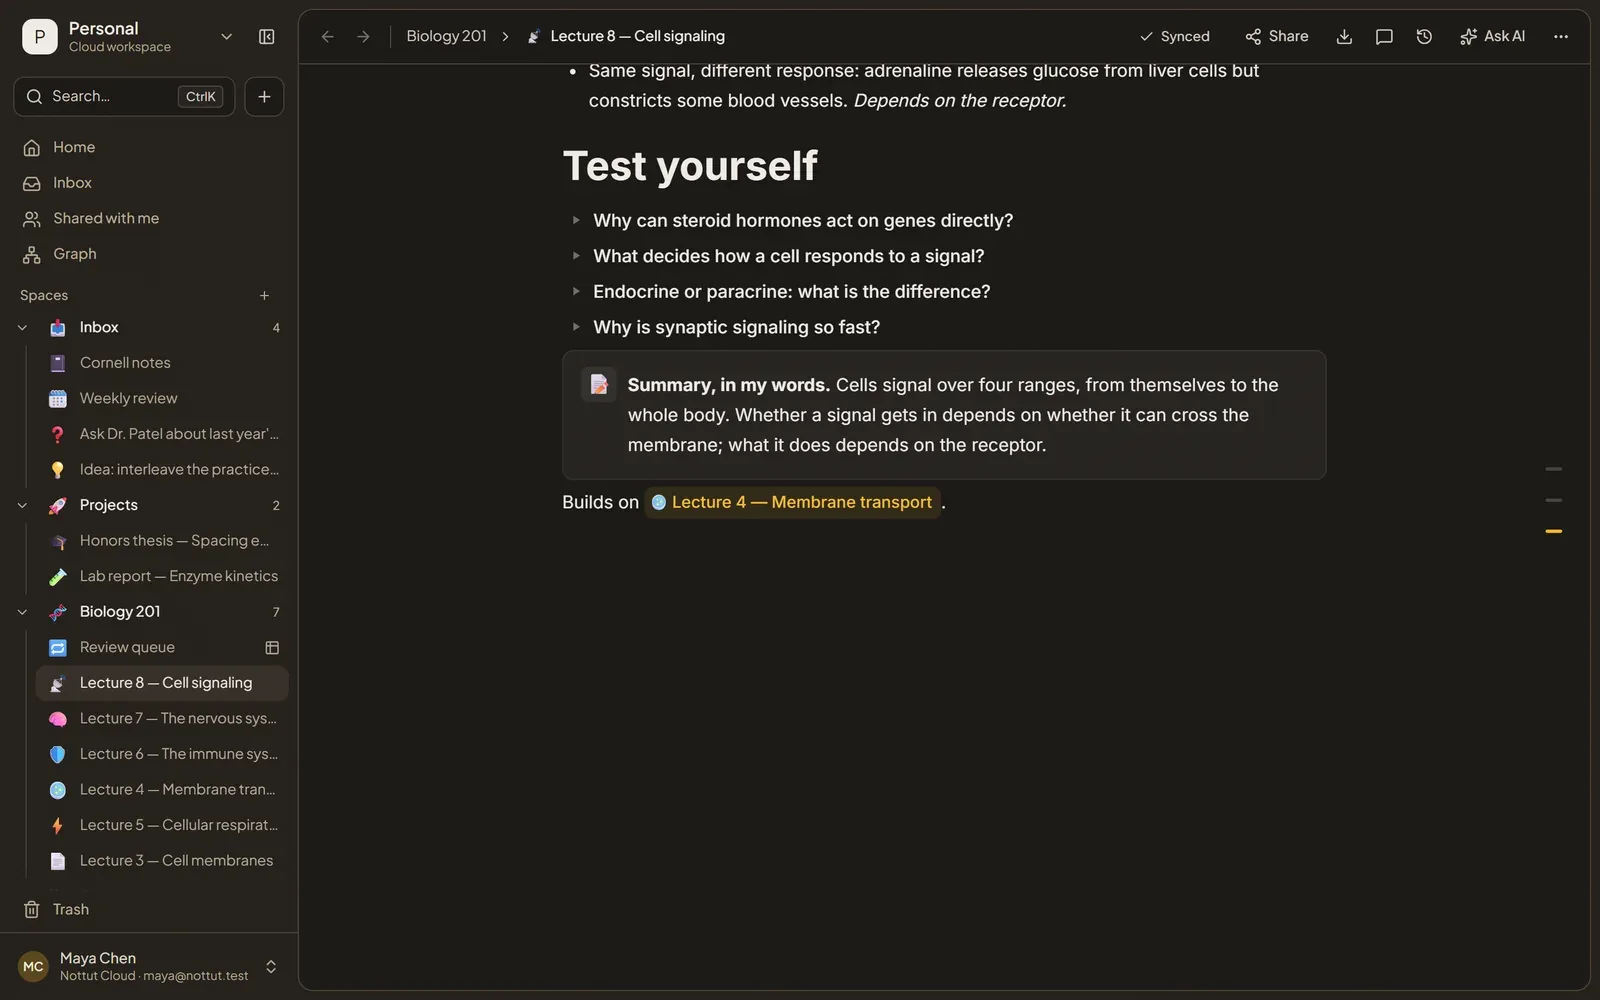Open table view icon beside Review queue
Viewport: 1600px width, 1000px height.
[272, 648]
